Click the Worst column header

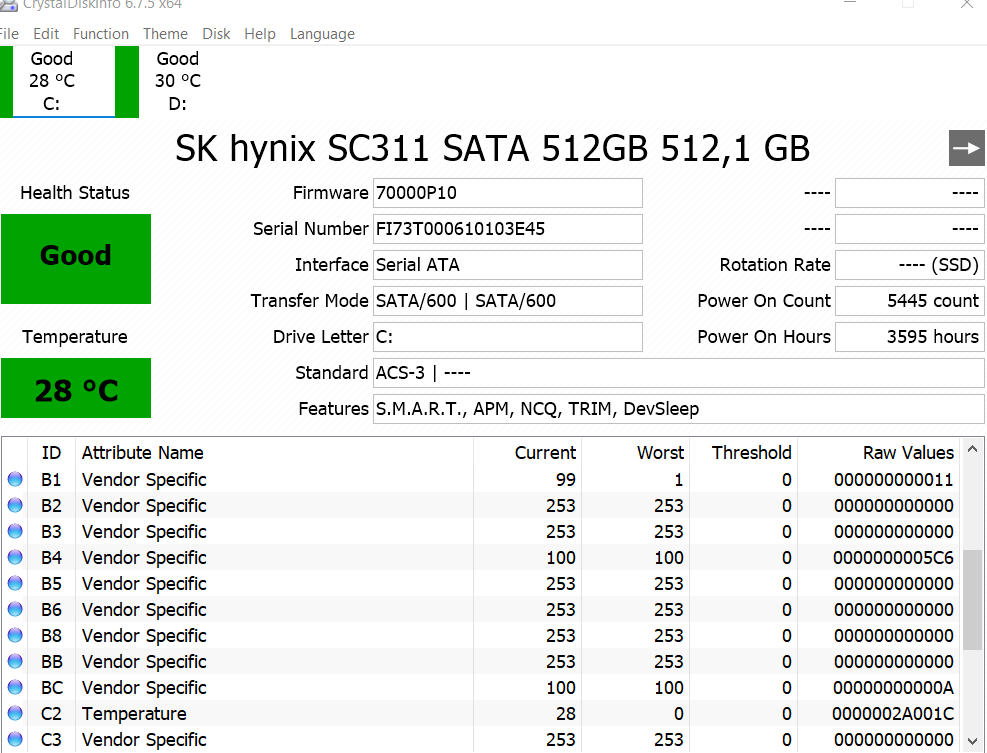(636, 453)
